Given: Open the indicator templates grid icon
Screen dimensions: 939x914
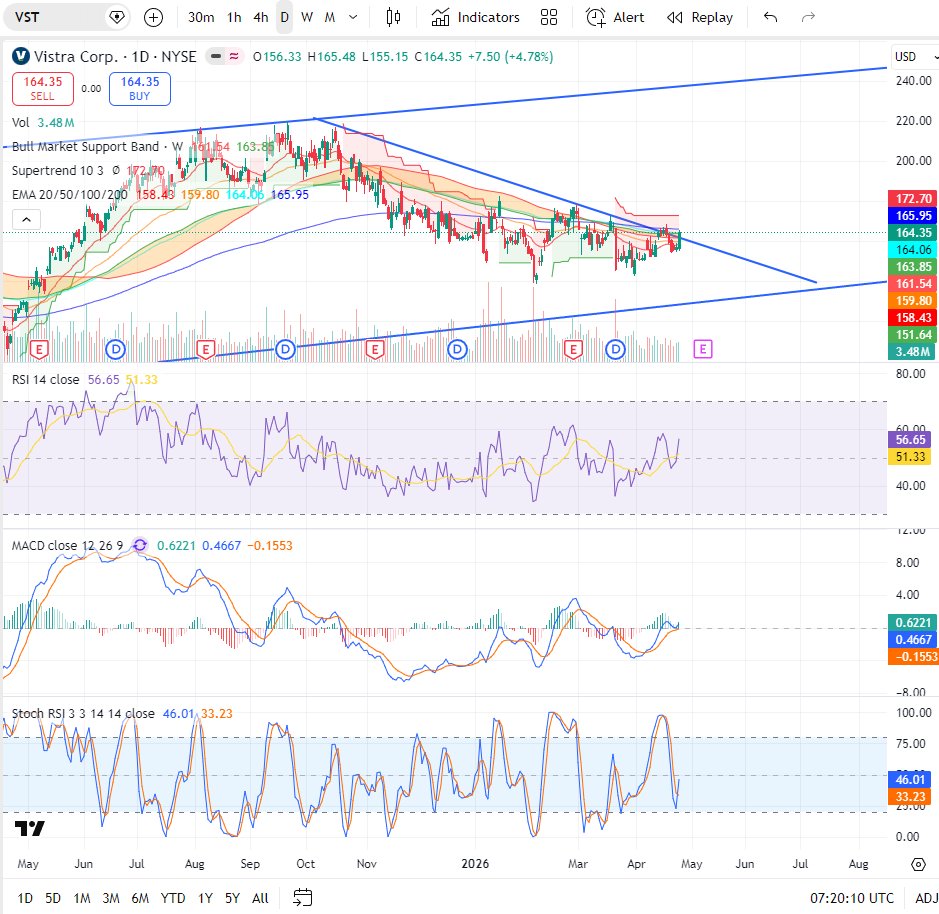Looking at the screenshot, I should pyautogui.click(x=549, y=17).
